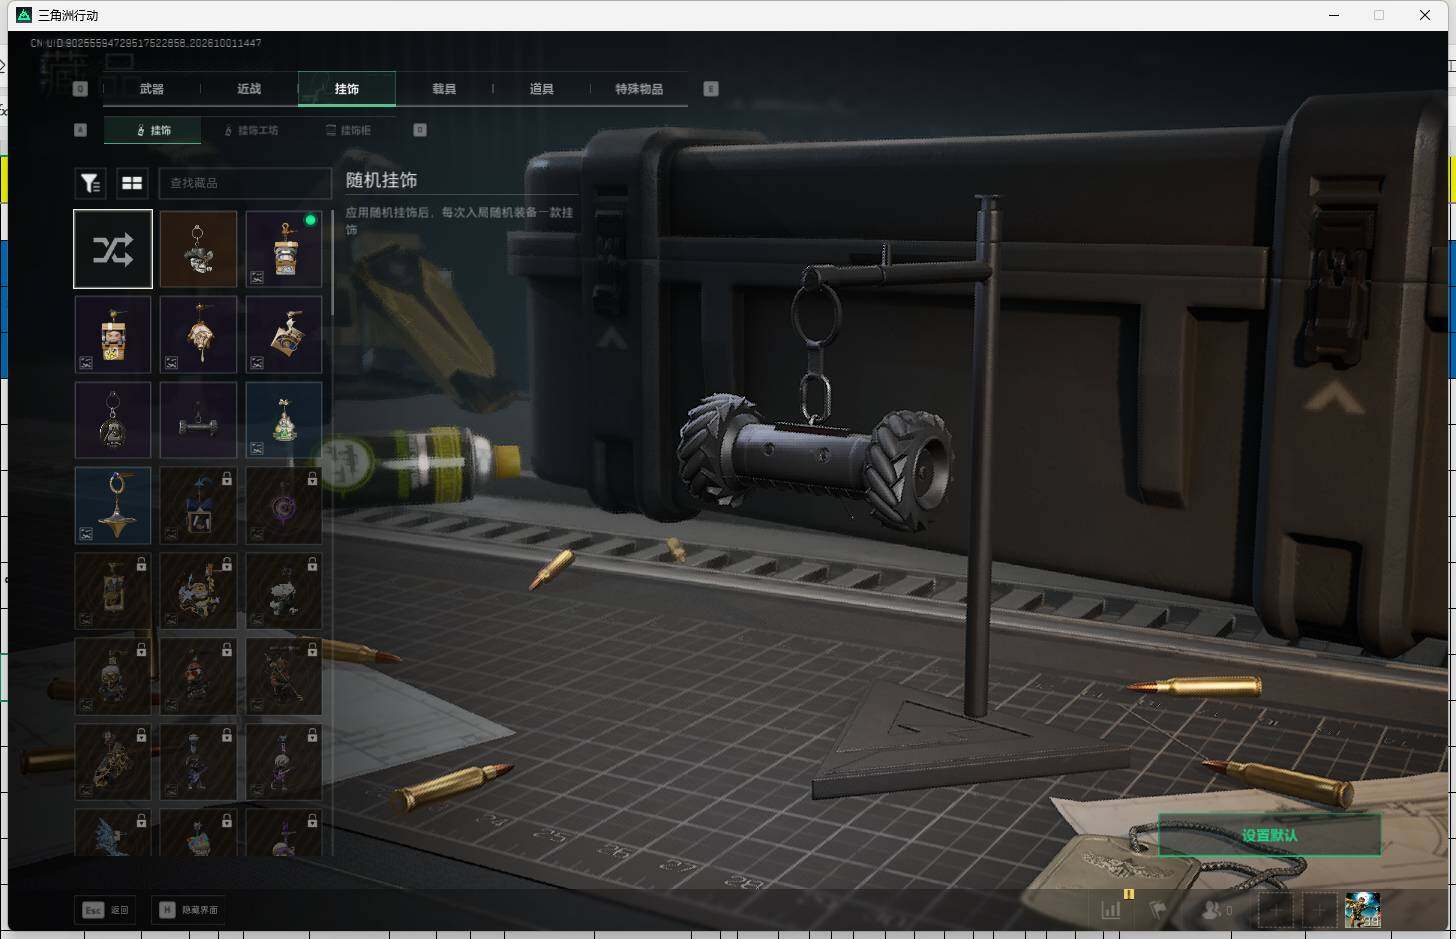Select the skull charm on brown tile
1456x939 pixels.
198,249
